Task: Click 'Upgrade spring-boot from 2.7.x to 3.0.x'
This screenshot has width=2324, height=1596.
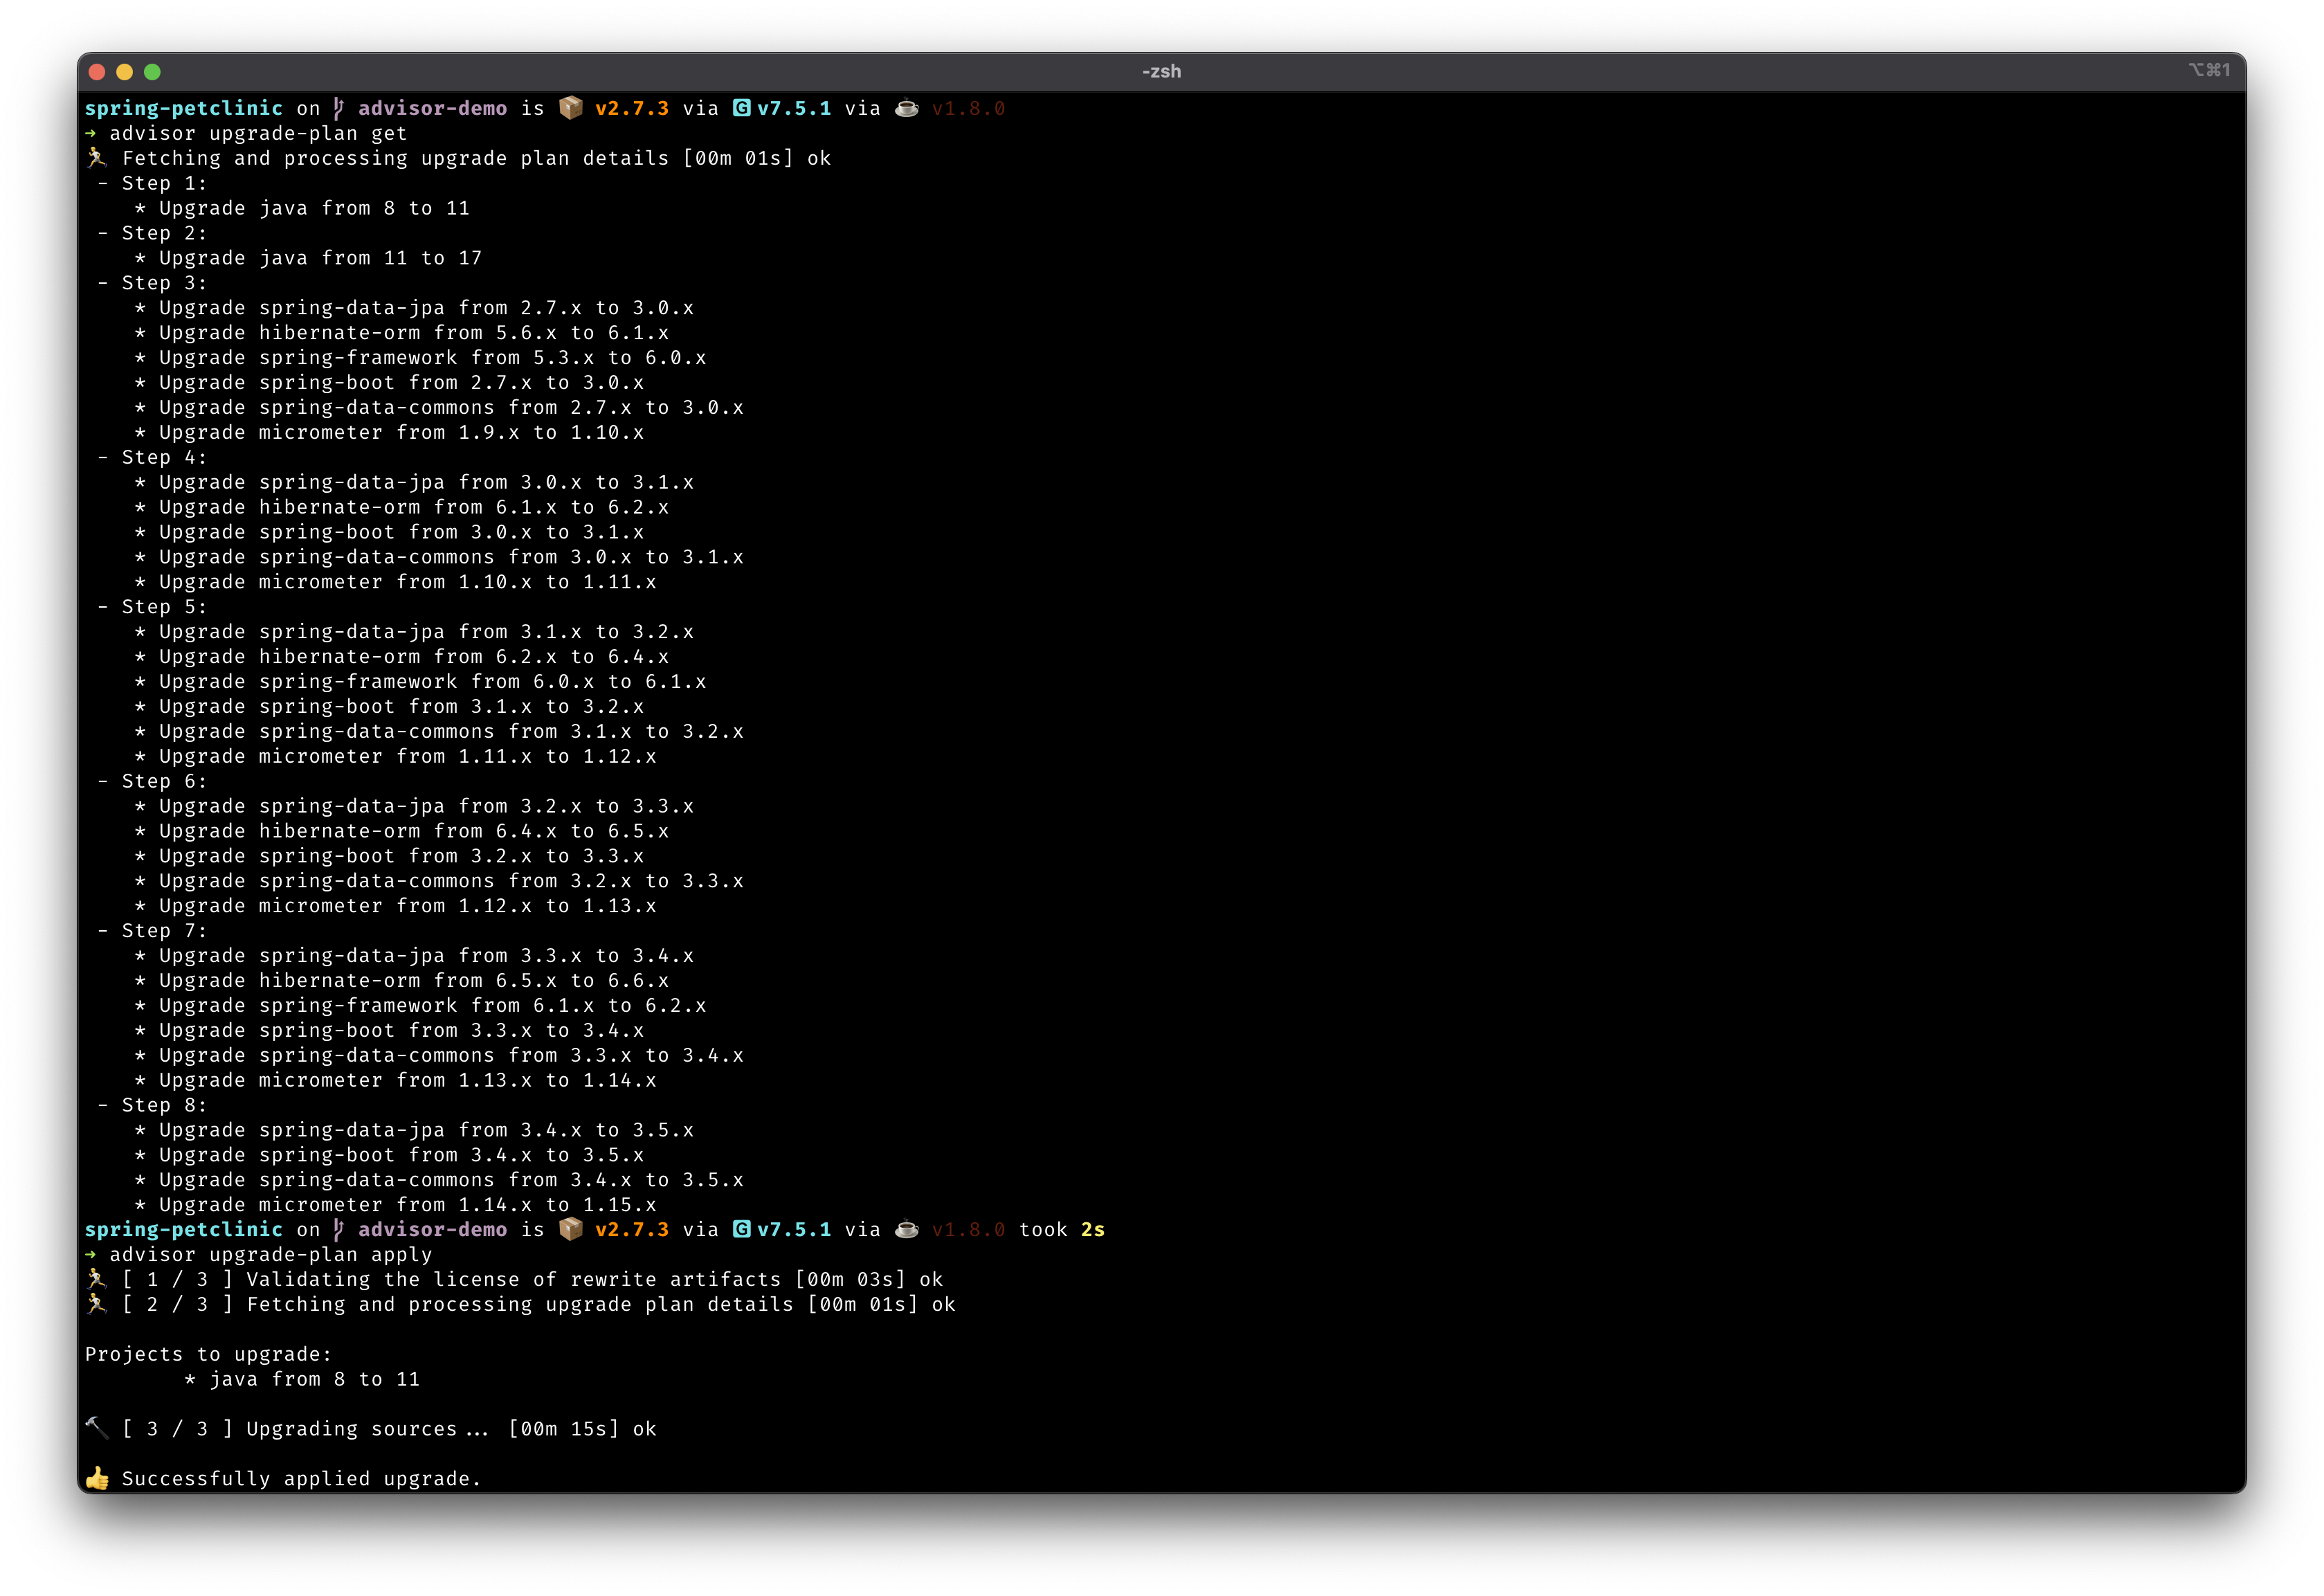Action: pyautogui.click(x=401, y=382)
